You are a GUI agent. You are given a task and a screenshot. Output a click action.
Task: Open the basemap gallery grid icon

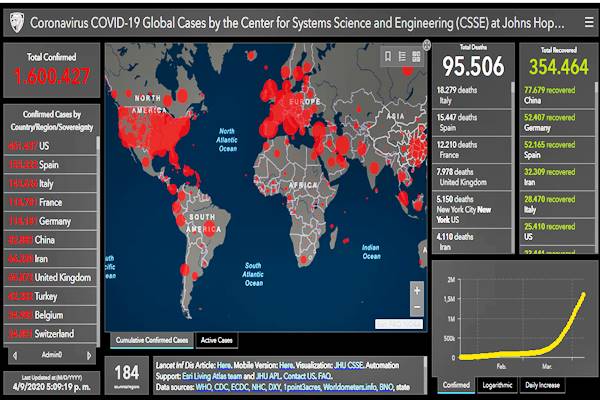(416, 57)
